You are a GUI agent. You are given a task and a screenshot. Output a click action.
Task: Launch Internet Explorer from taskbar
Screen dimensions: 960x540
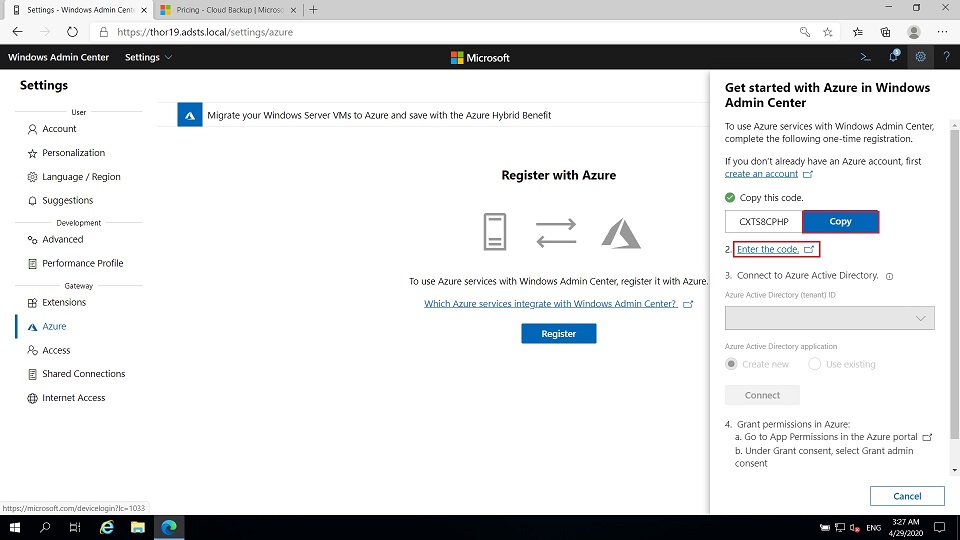click(x=107, y=527)
